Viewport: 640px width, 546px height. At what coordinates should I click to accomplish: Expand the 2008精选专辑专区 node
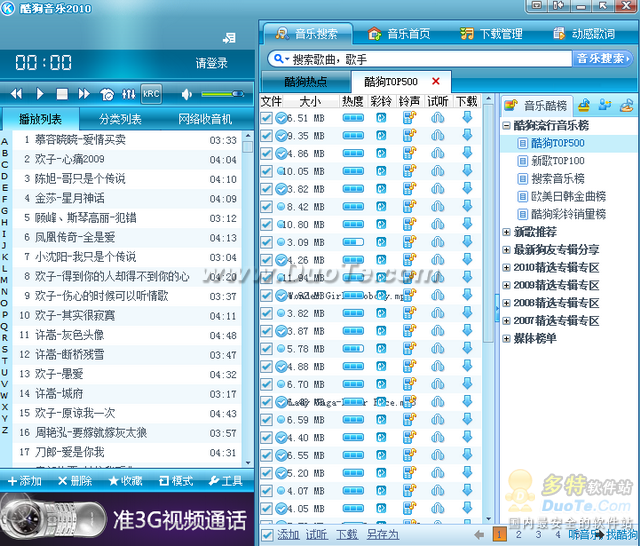pyautogui.click(x=507, y=303)
